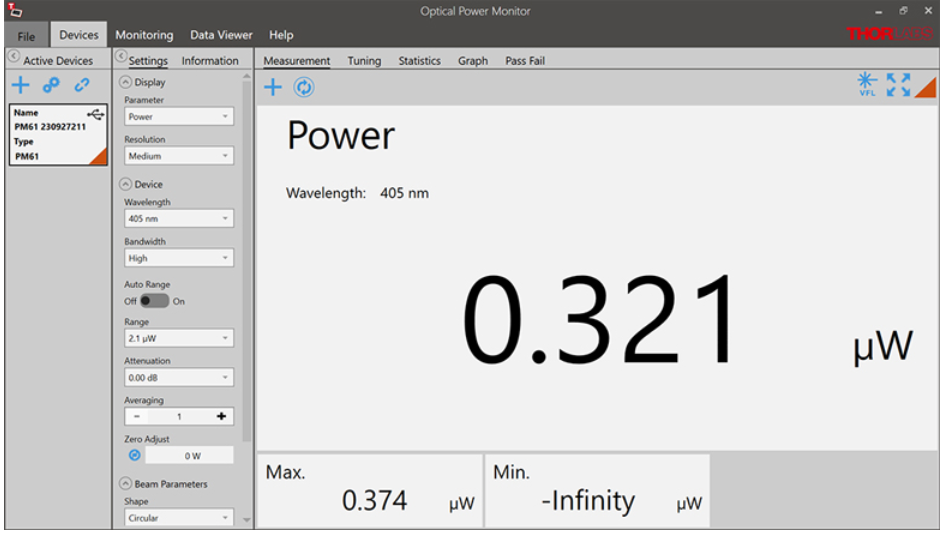Collapse the Display settings section

pos(125,83)
